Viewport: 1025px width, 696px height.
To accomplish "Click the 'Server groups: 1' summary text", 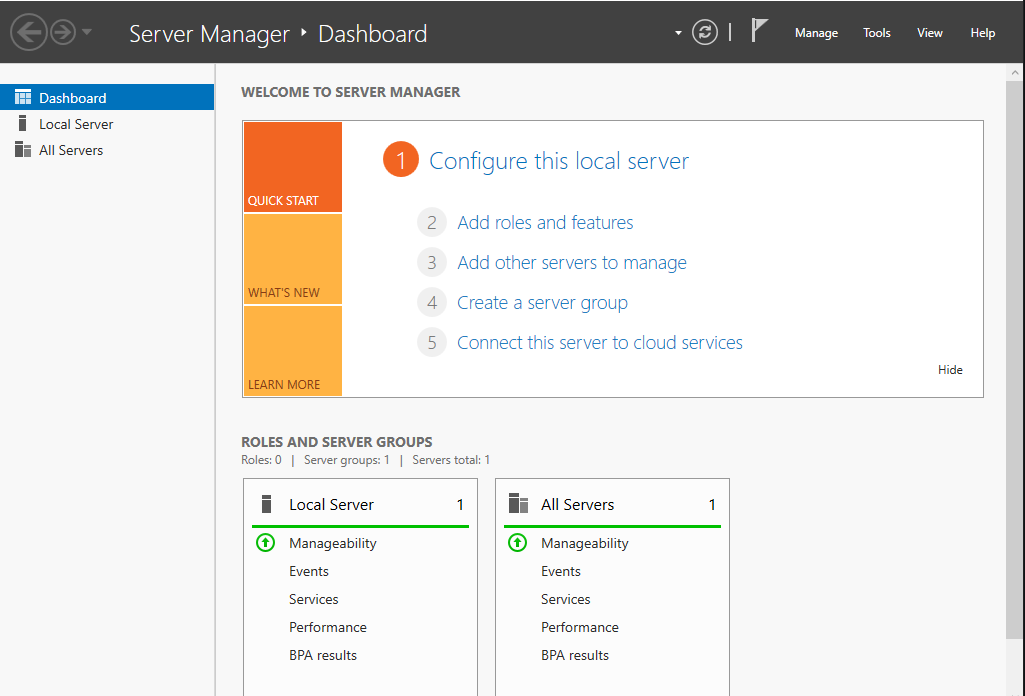I will point(346,460).
